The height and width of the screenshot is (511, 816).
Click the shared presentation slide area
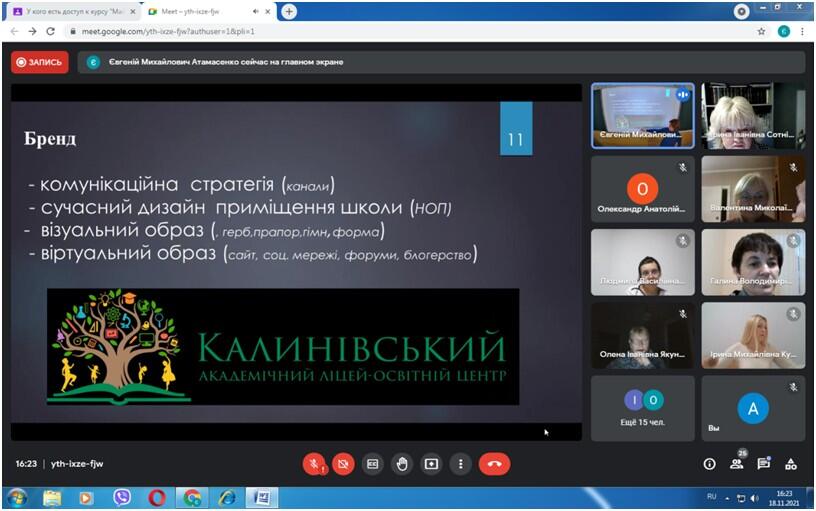click(296, 262)
